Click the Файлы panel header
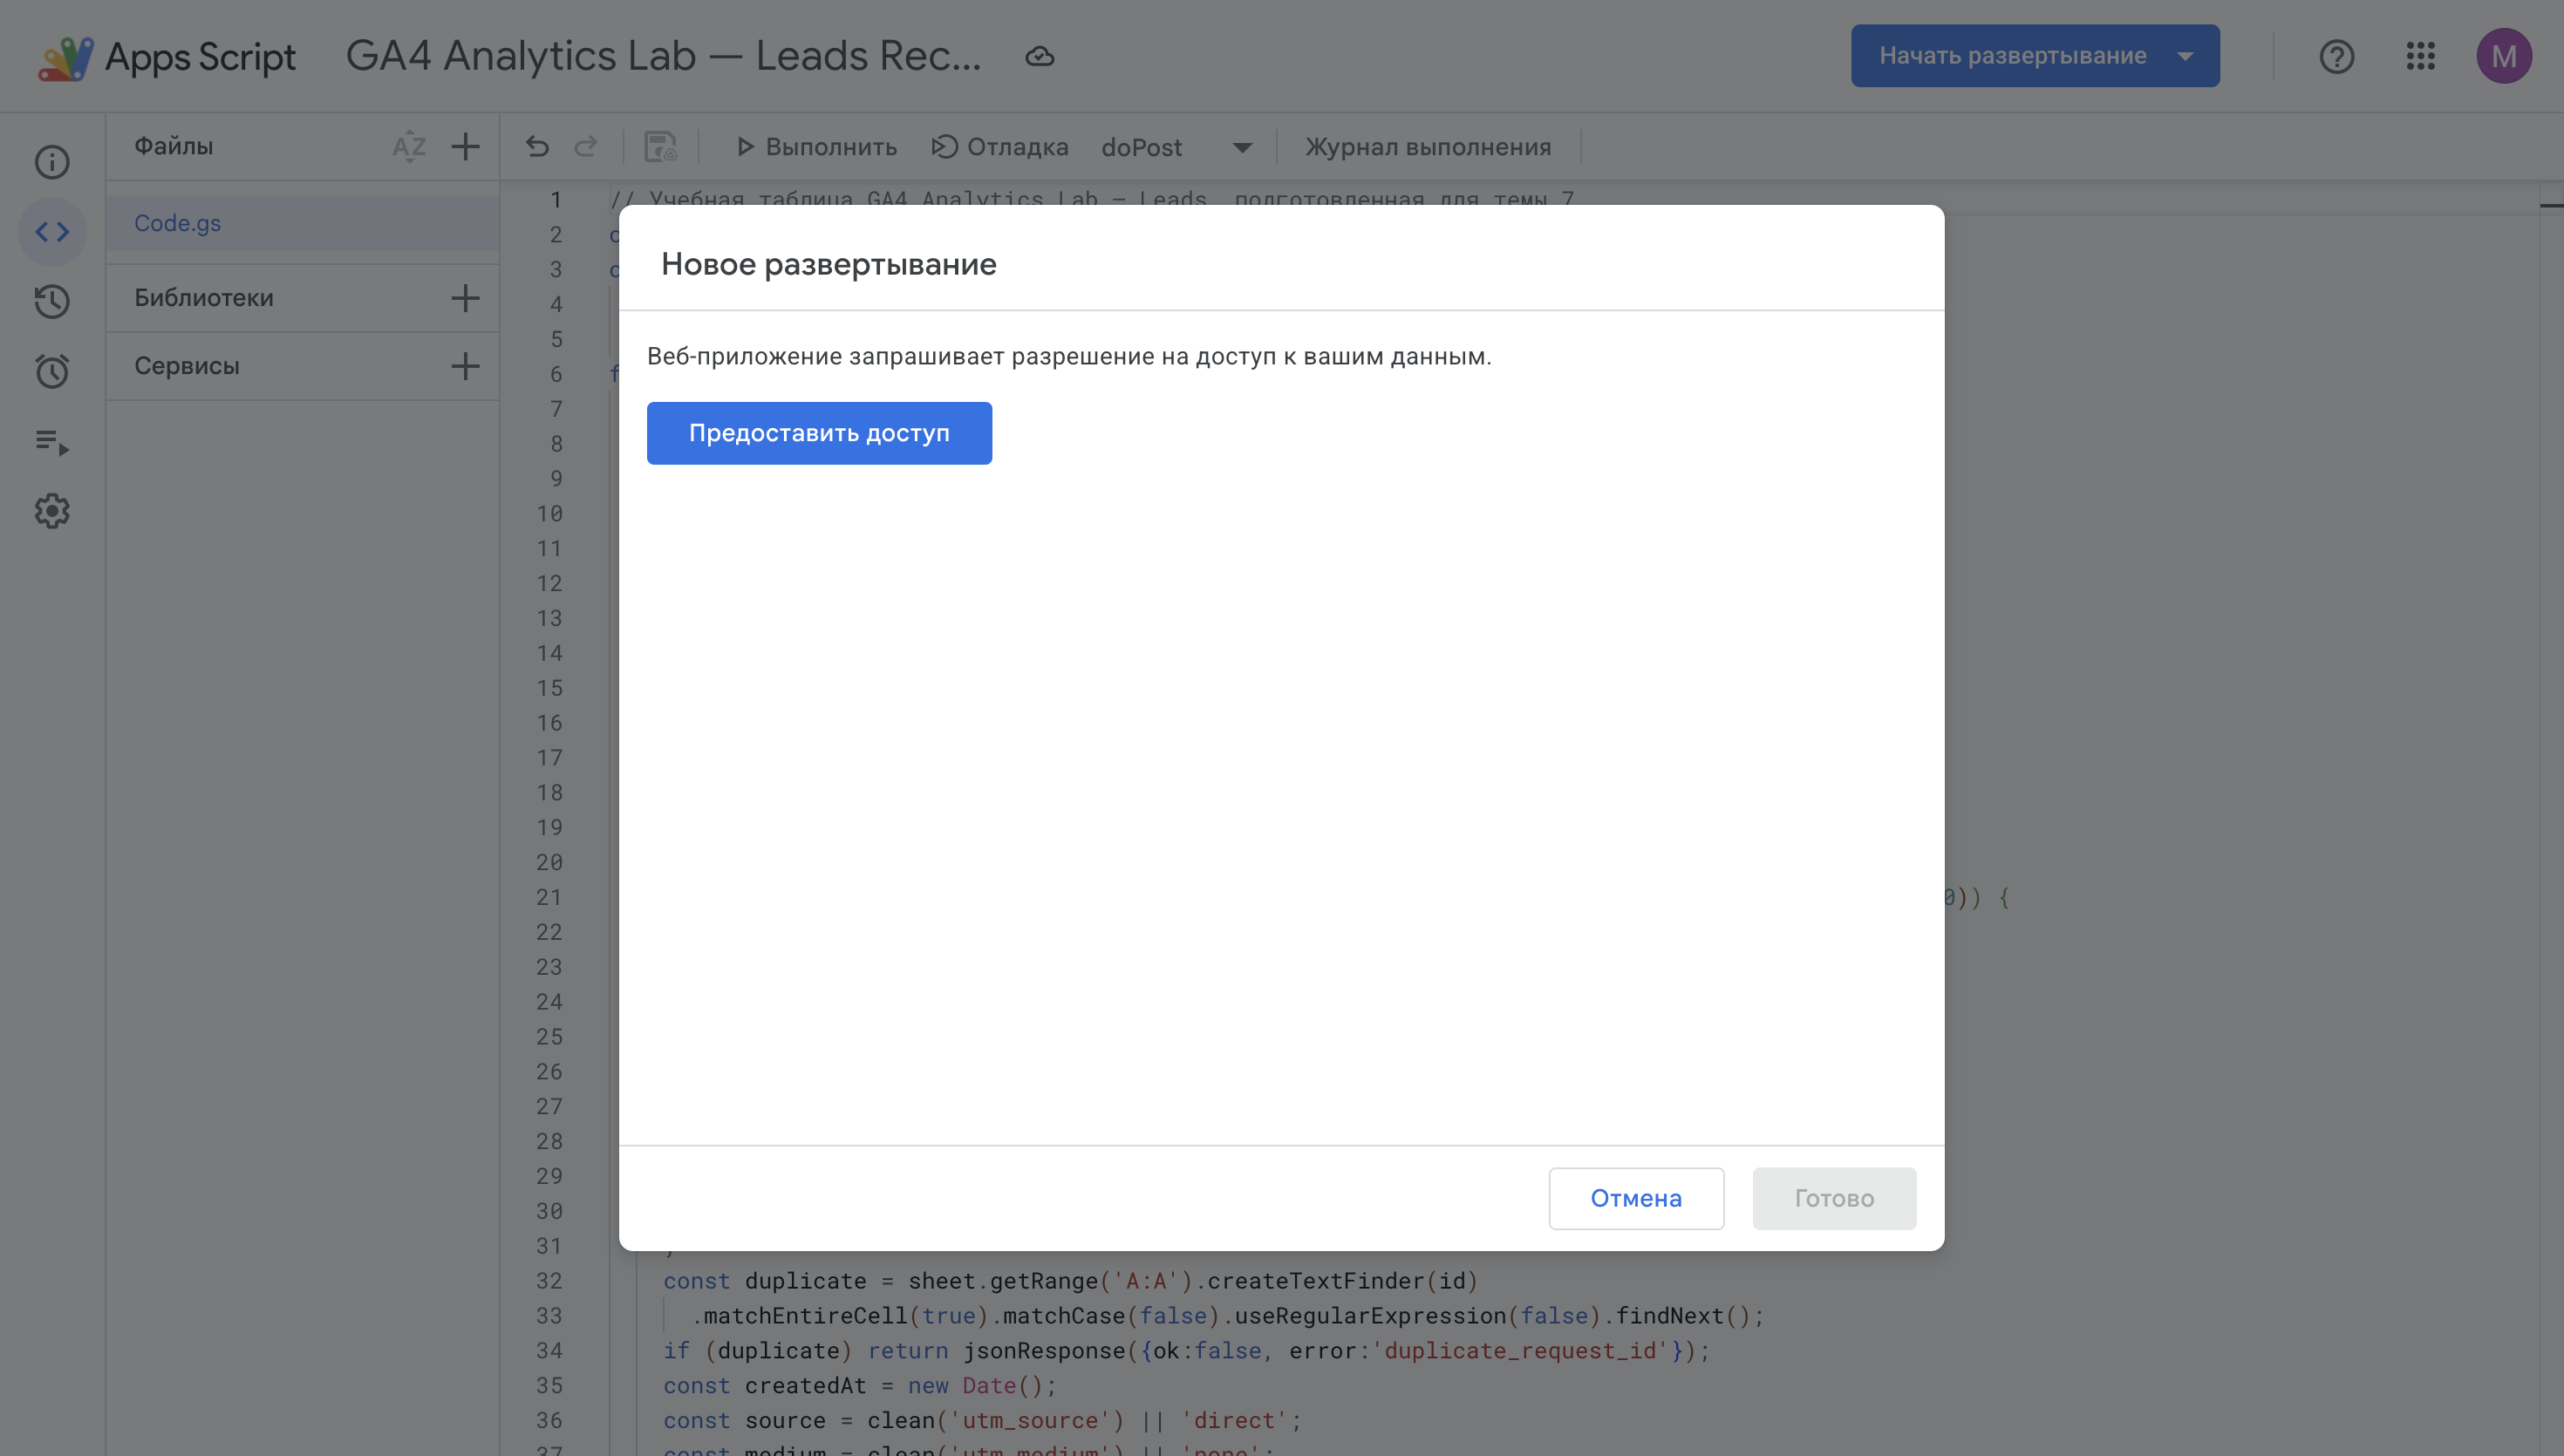The image size is (2564, 1456). tap(174, 146)
